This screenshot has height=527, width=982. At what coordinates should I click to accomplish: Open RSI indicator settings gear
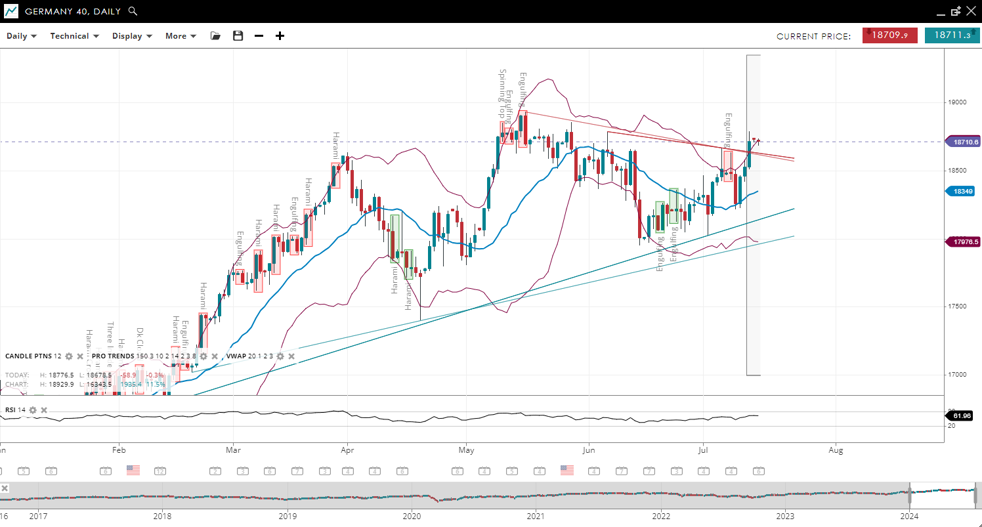coord(33,410)
